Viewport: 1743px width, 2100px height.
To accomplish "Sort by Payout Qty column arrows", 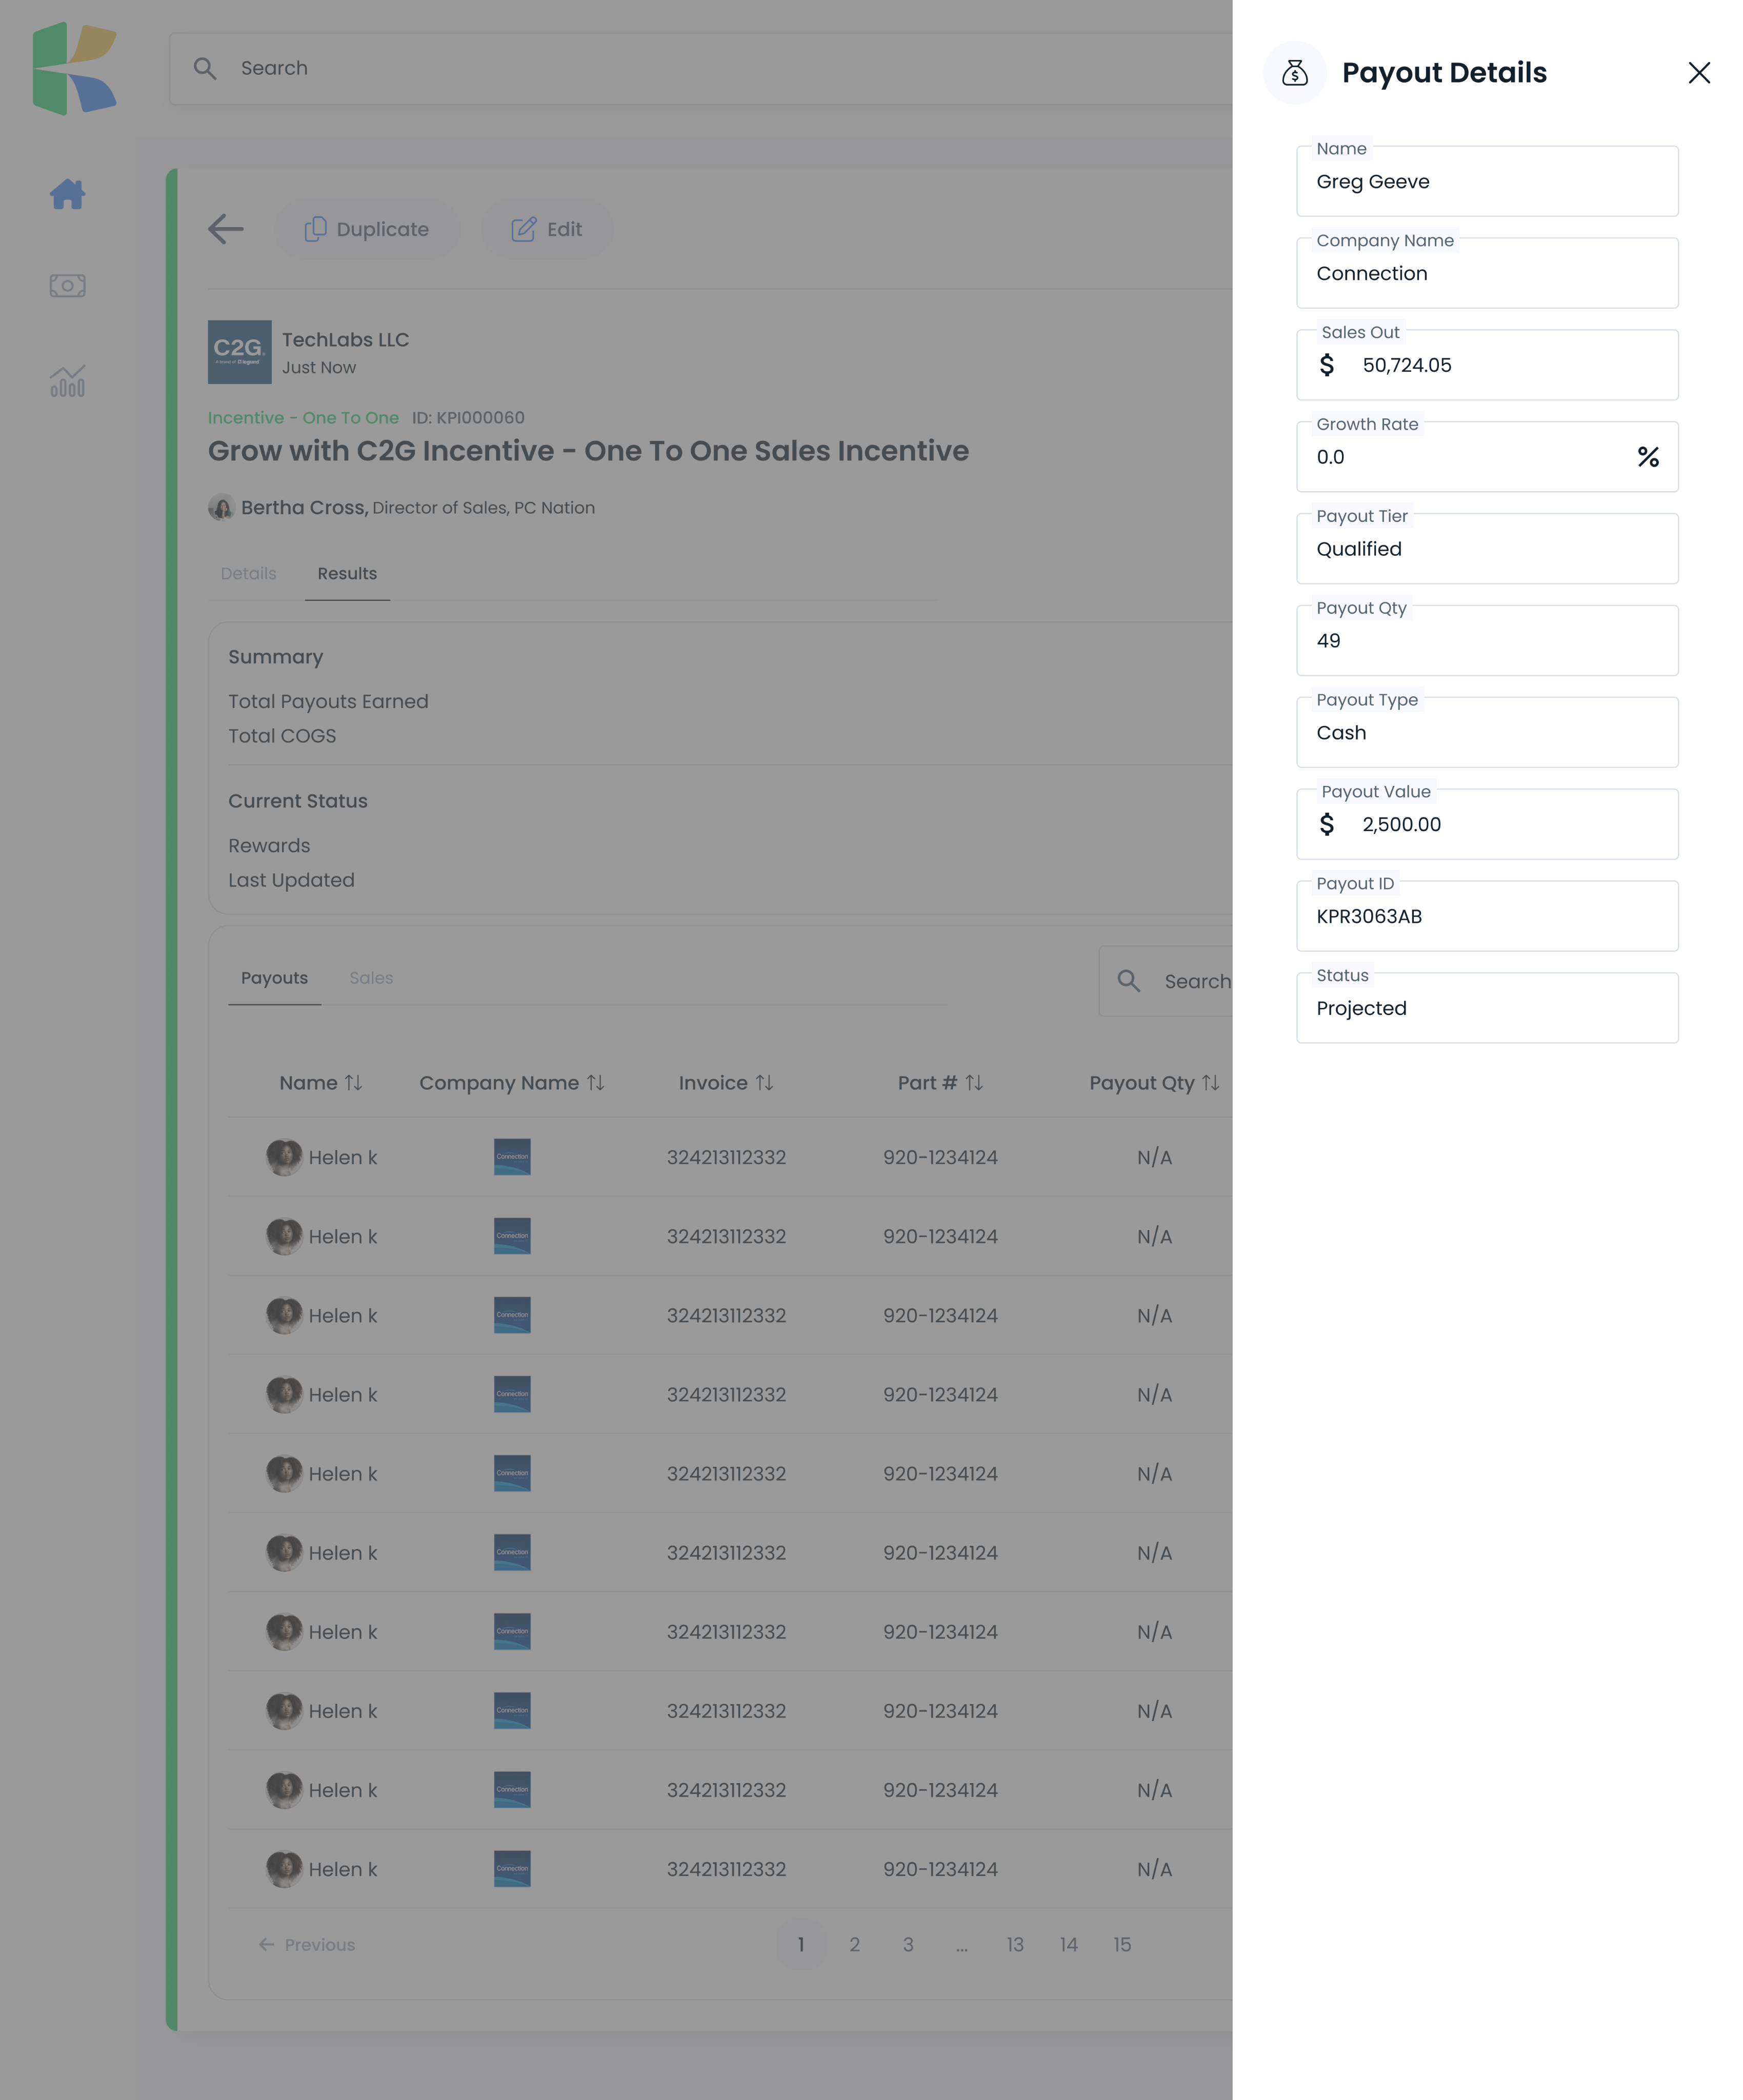I will point(1210,1083).
